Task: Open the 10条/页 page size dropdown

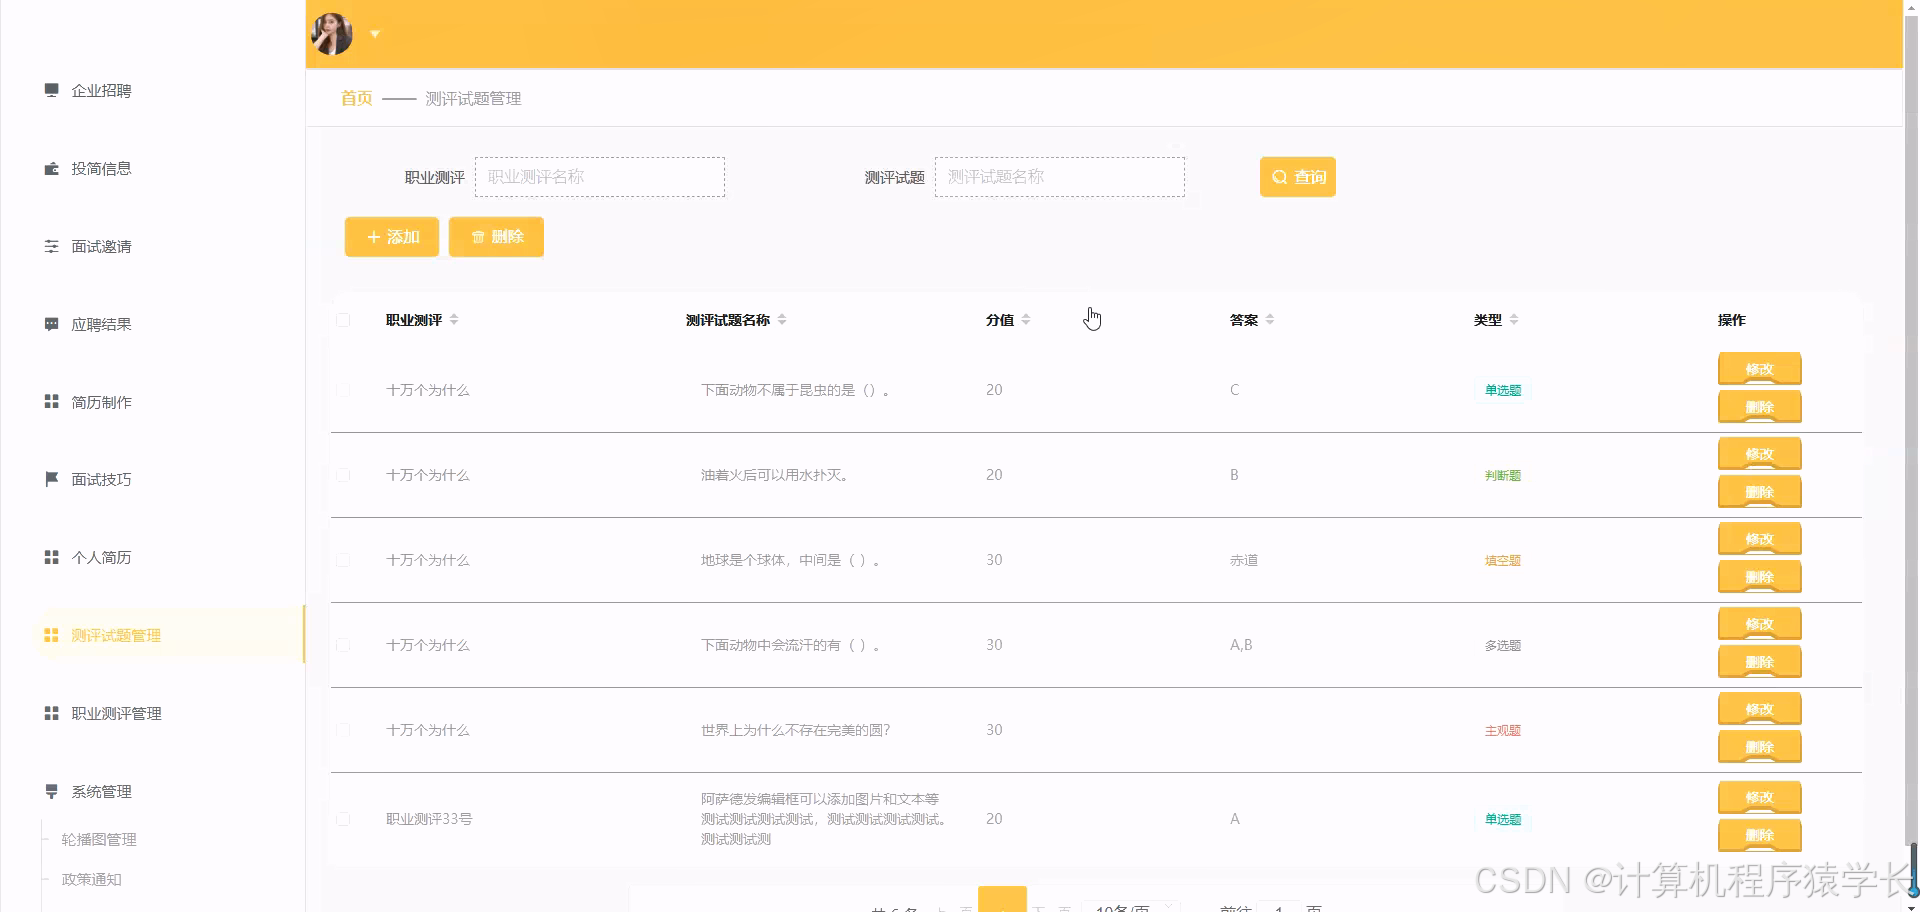Action: (x=1130, y=905)
